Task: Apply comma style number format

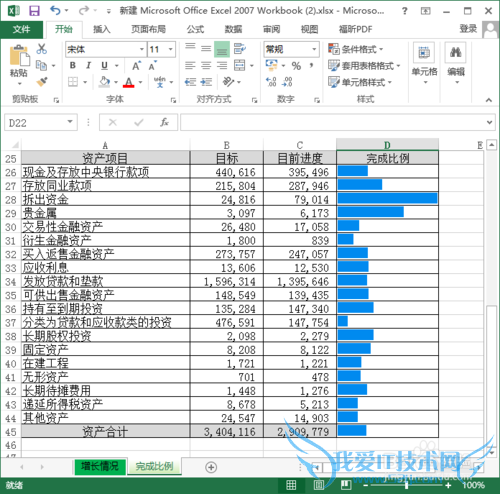Action: [x=311, y=66]
